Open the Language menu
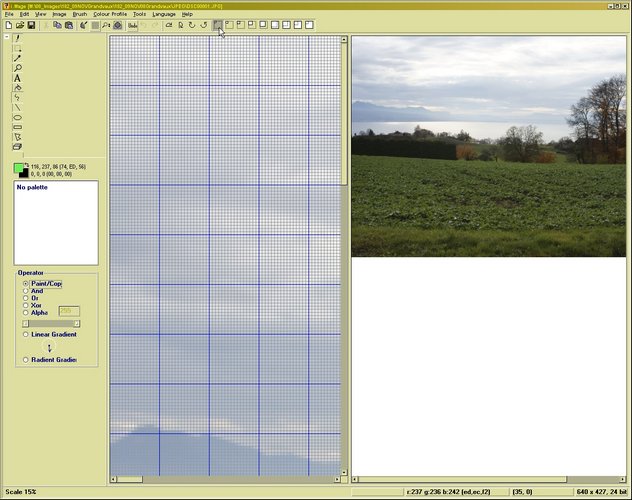 click(164, 14)
